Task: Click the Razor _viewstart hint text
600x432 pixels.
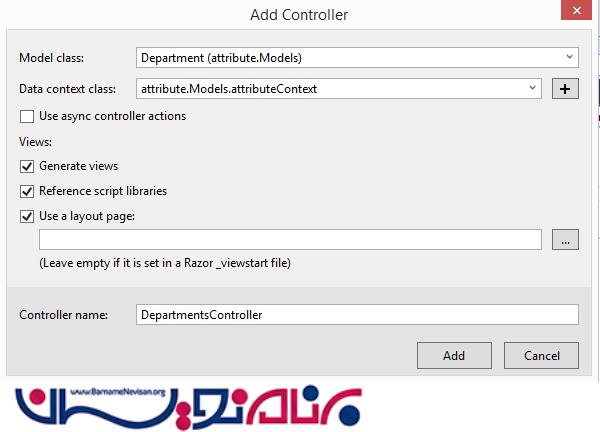Action: click(x=165, y=263)
